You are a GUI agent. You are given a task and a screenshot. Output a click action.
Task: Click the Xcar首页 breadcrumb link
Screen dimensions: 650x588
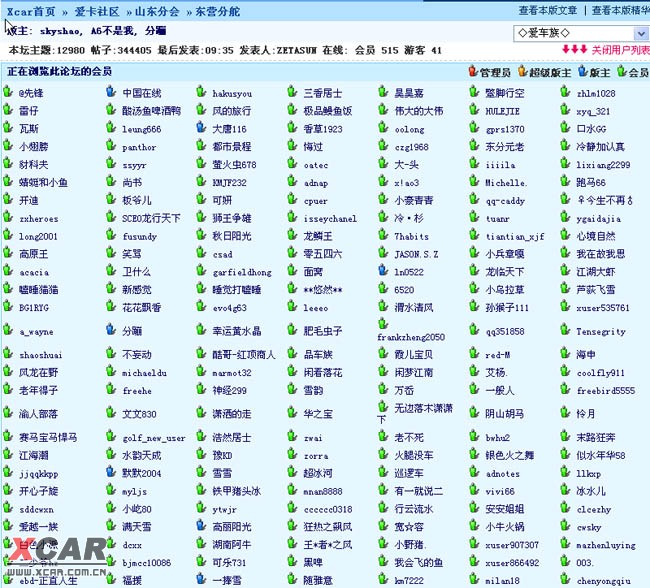click(x=31, y=12)
